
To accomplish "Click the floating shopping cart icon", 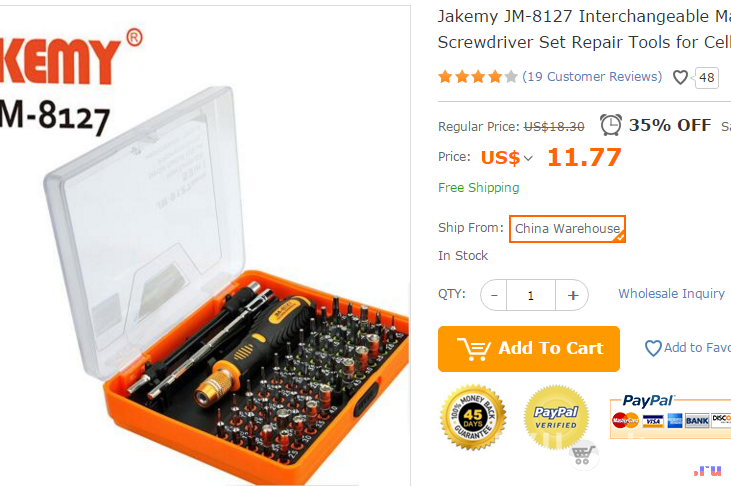I will pyautogui.click(x=583, y=455).
